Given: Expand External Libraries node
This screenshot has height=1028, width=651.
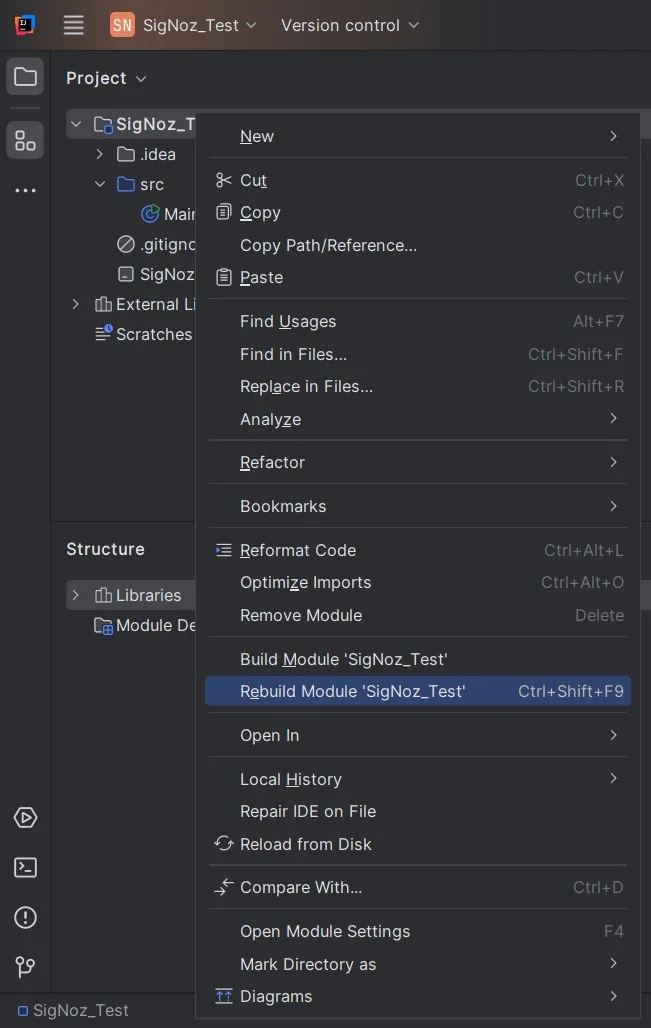Looking at the screenshot, I should click(x=76, y=304).
